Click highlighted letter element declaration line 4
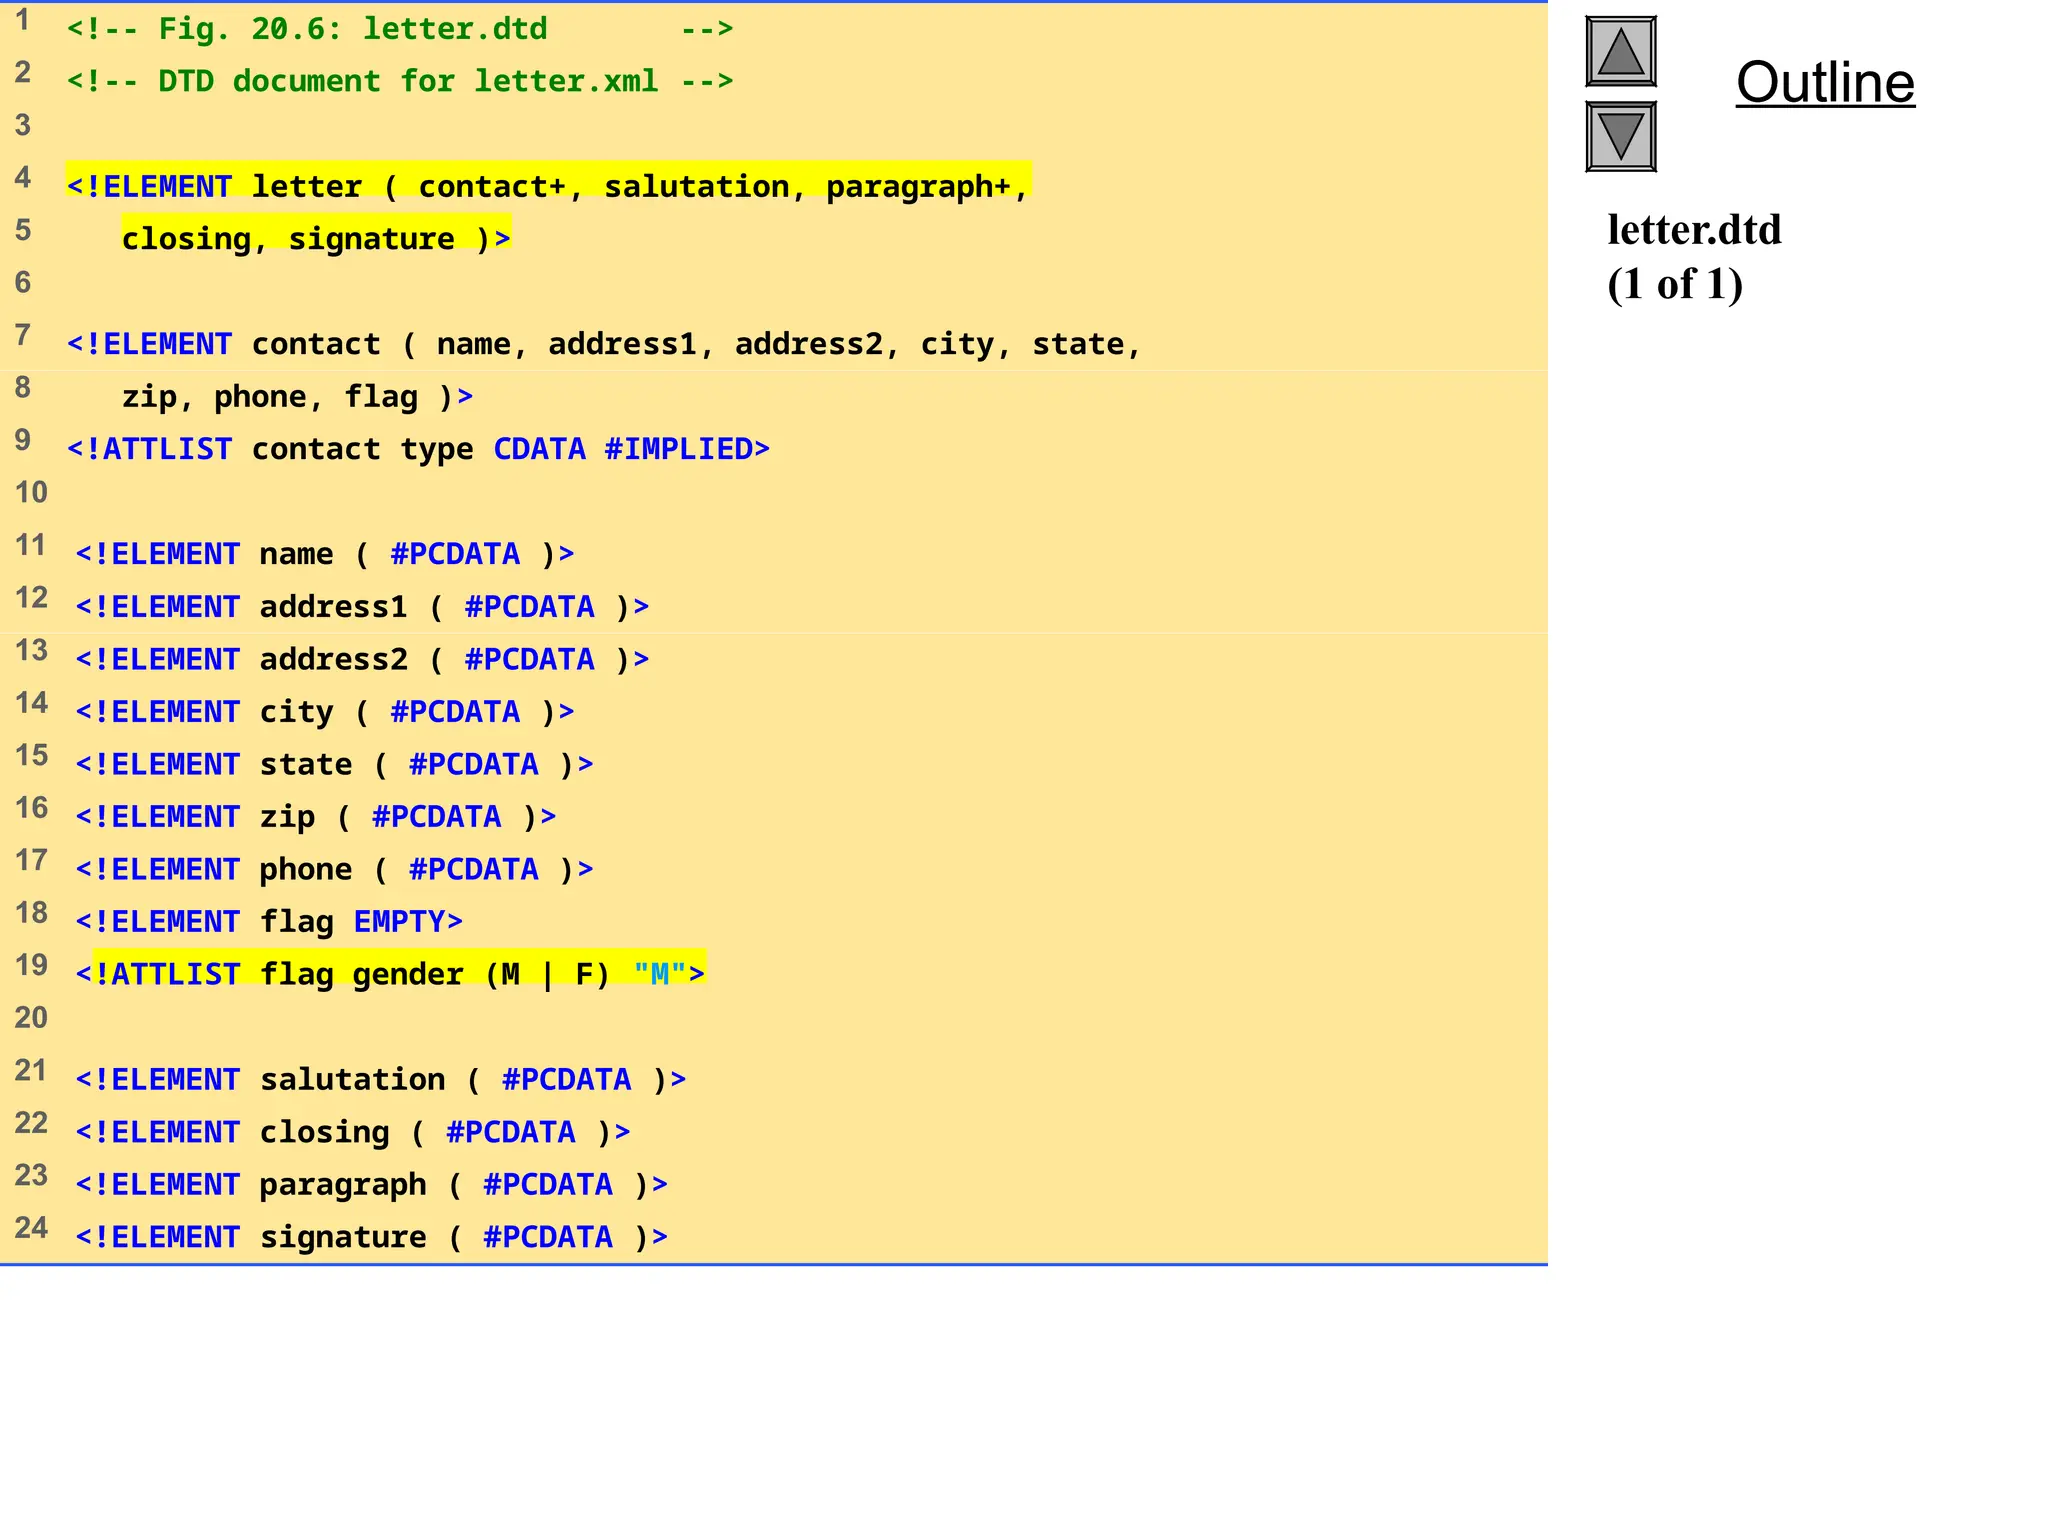The image size is (2048, 1536). [548, 186]
